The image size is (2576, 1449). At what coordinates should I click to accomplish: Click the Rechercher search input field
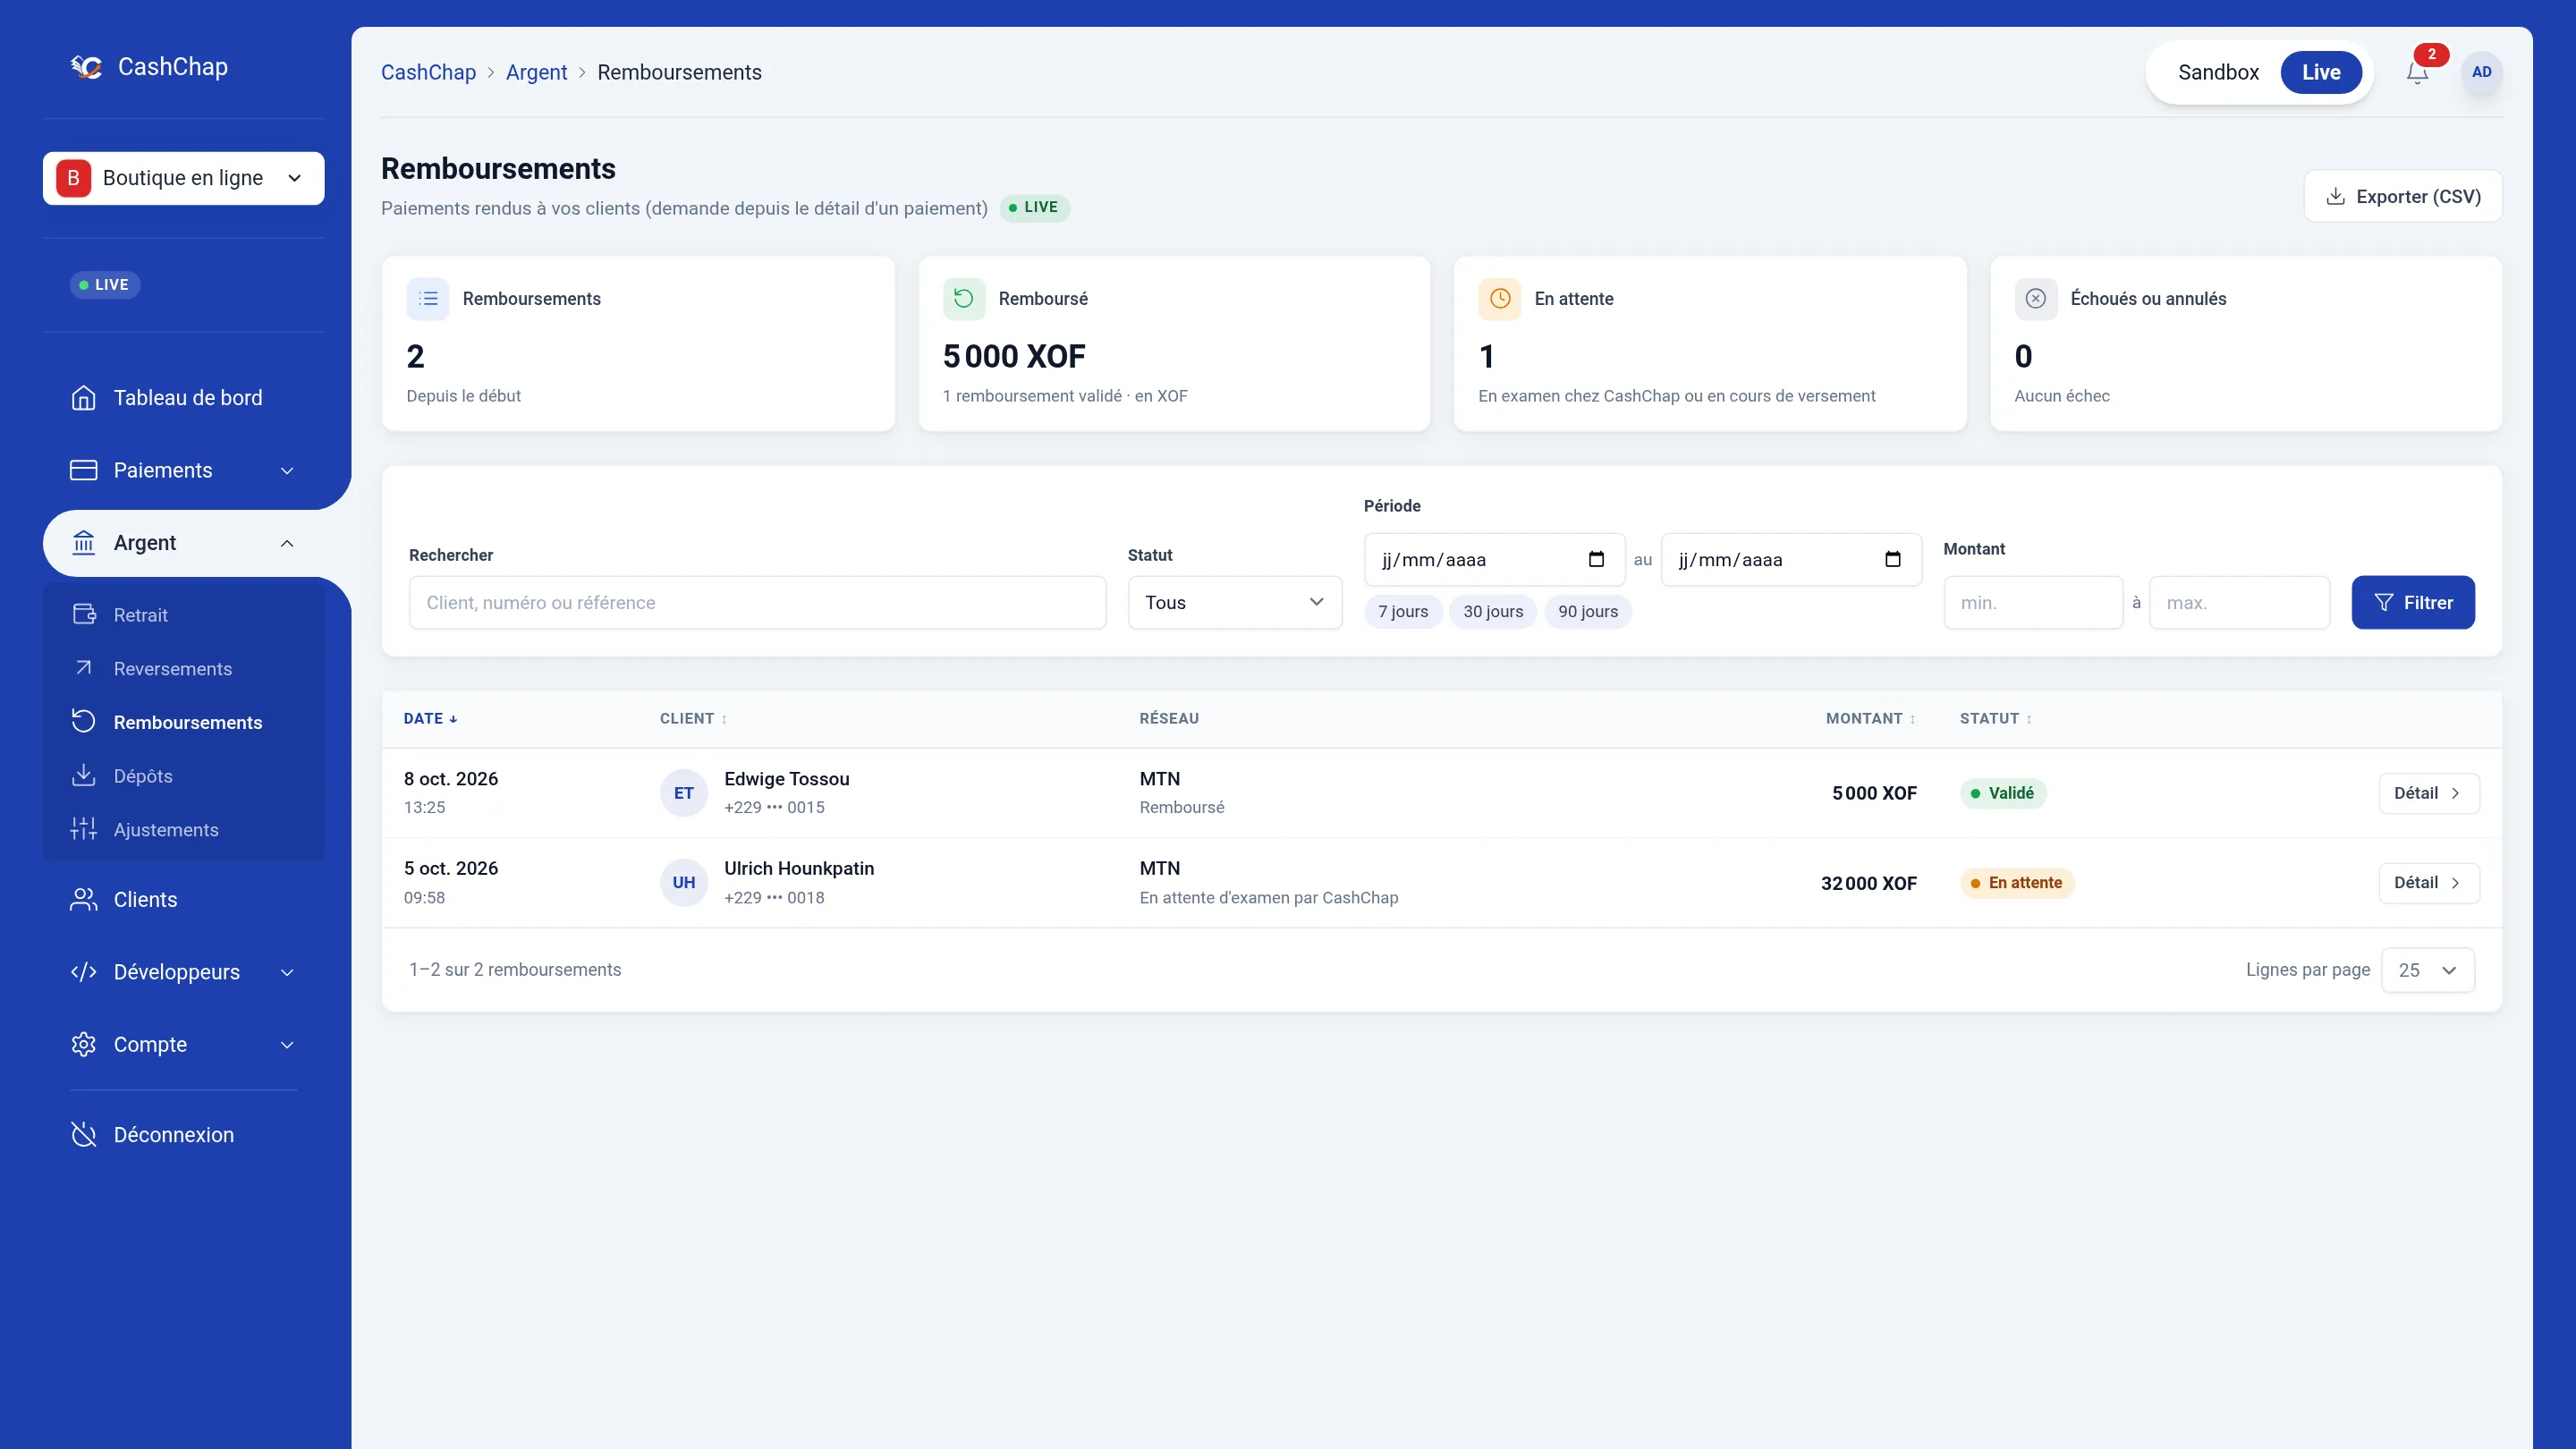click(757, 603)
